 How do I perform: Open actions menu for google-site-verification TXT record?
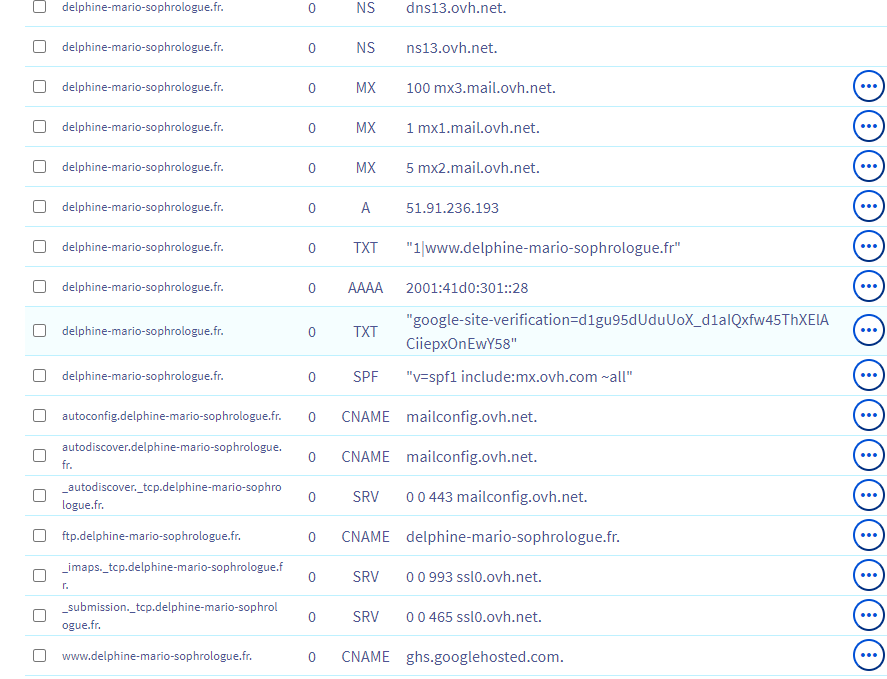(x=868, y=331)
